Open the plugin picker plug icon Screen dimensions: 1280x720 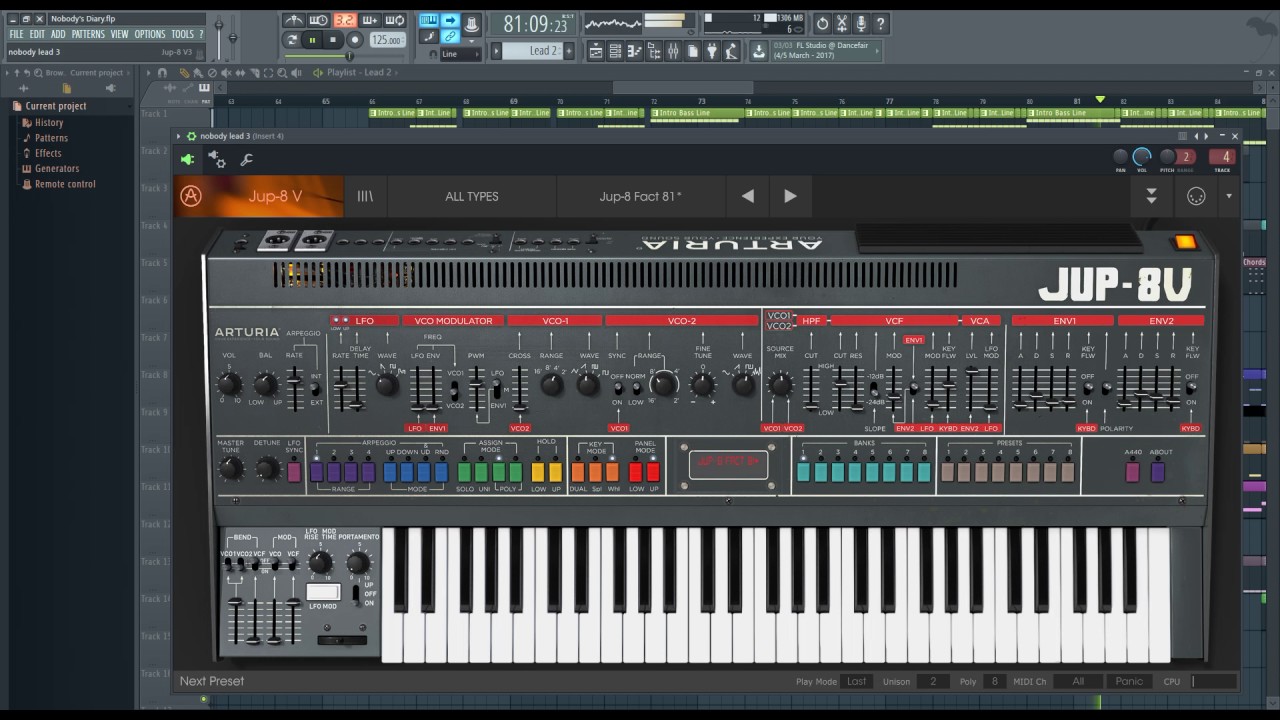pyautogui.click(x=713, y=51)
